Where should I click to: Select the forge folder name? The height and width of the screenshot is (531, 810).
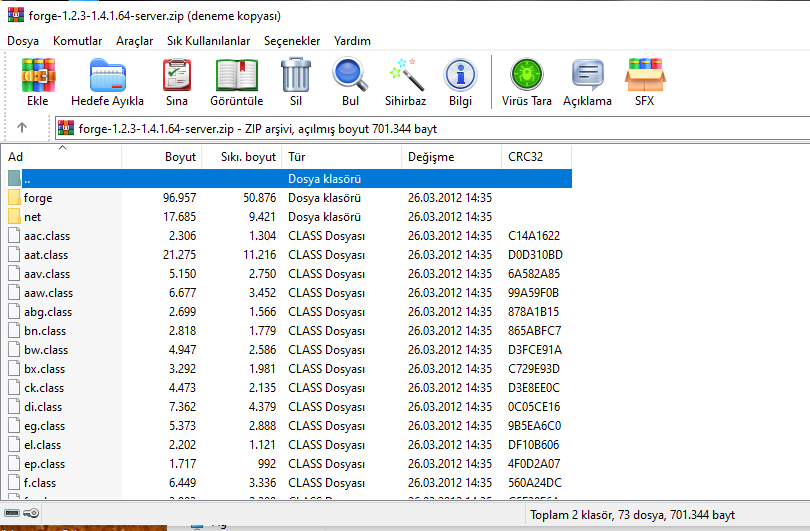[38, 198]
